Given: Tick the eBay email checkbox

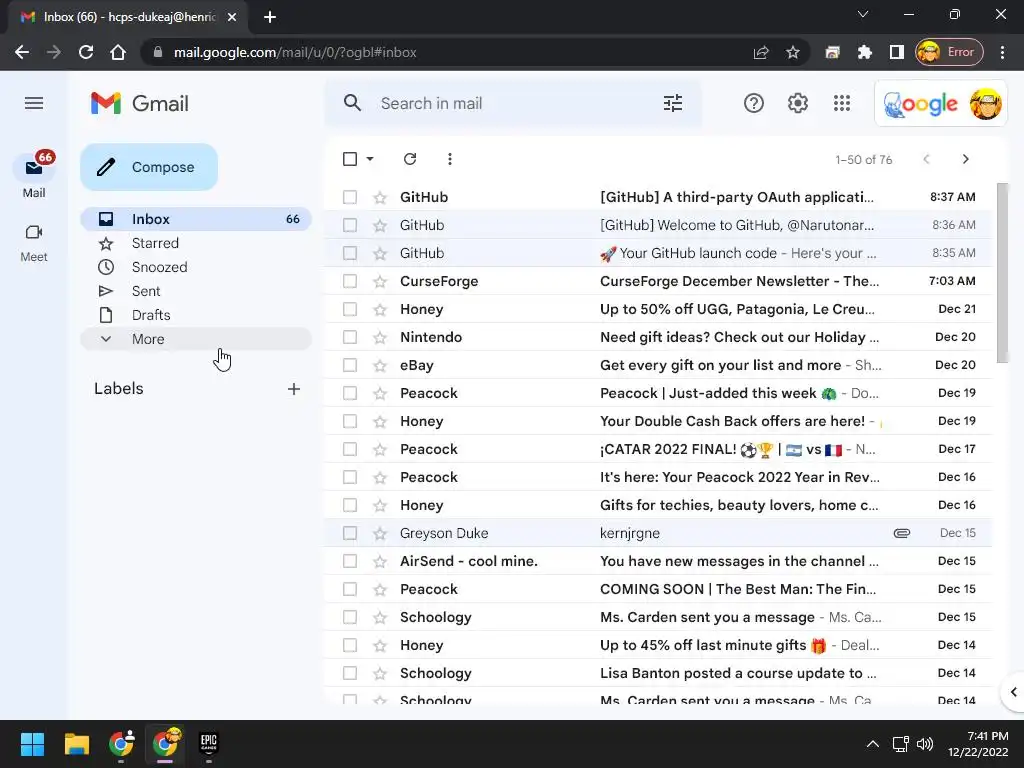Looking at the screenshot, I should (x=350, y=366).
